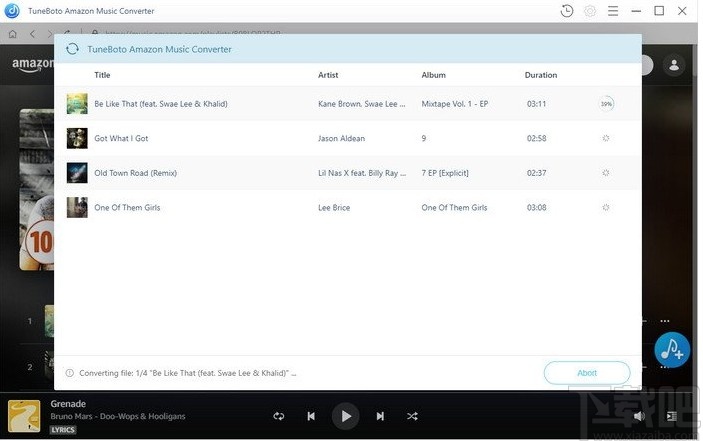Open the conversion history clock icon
The image size is (703, 441).
(567, 11)
